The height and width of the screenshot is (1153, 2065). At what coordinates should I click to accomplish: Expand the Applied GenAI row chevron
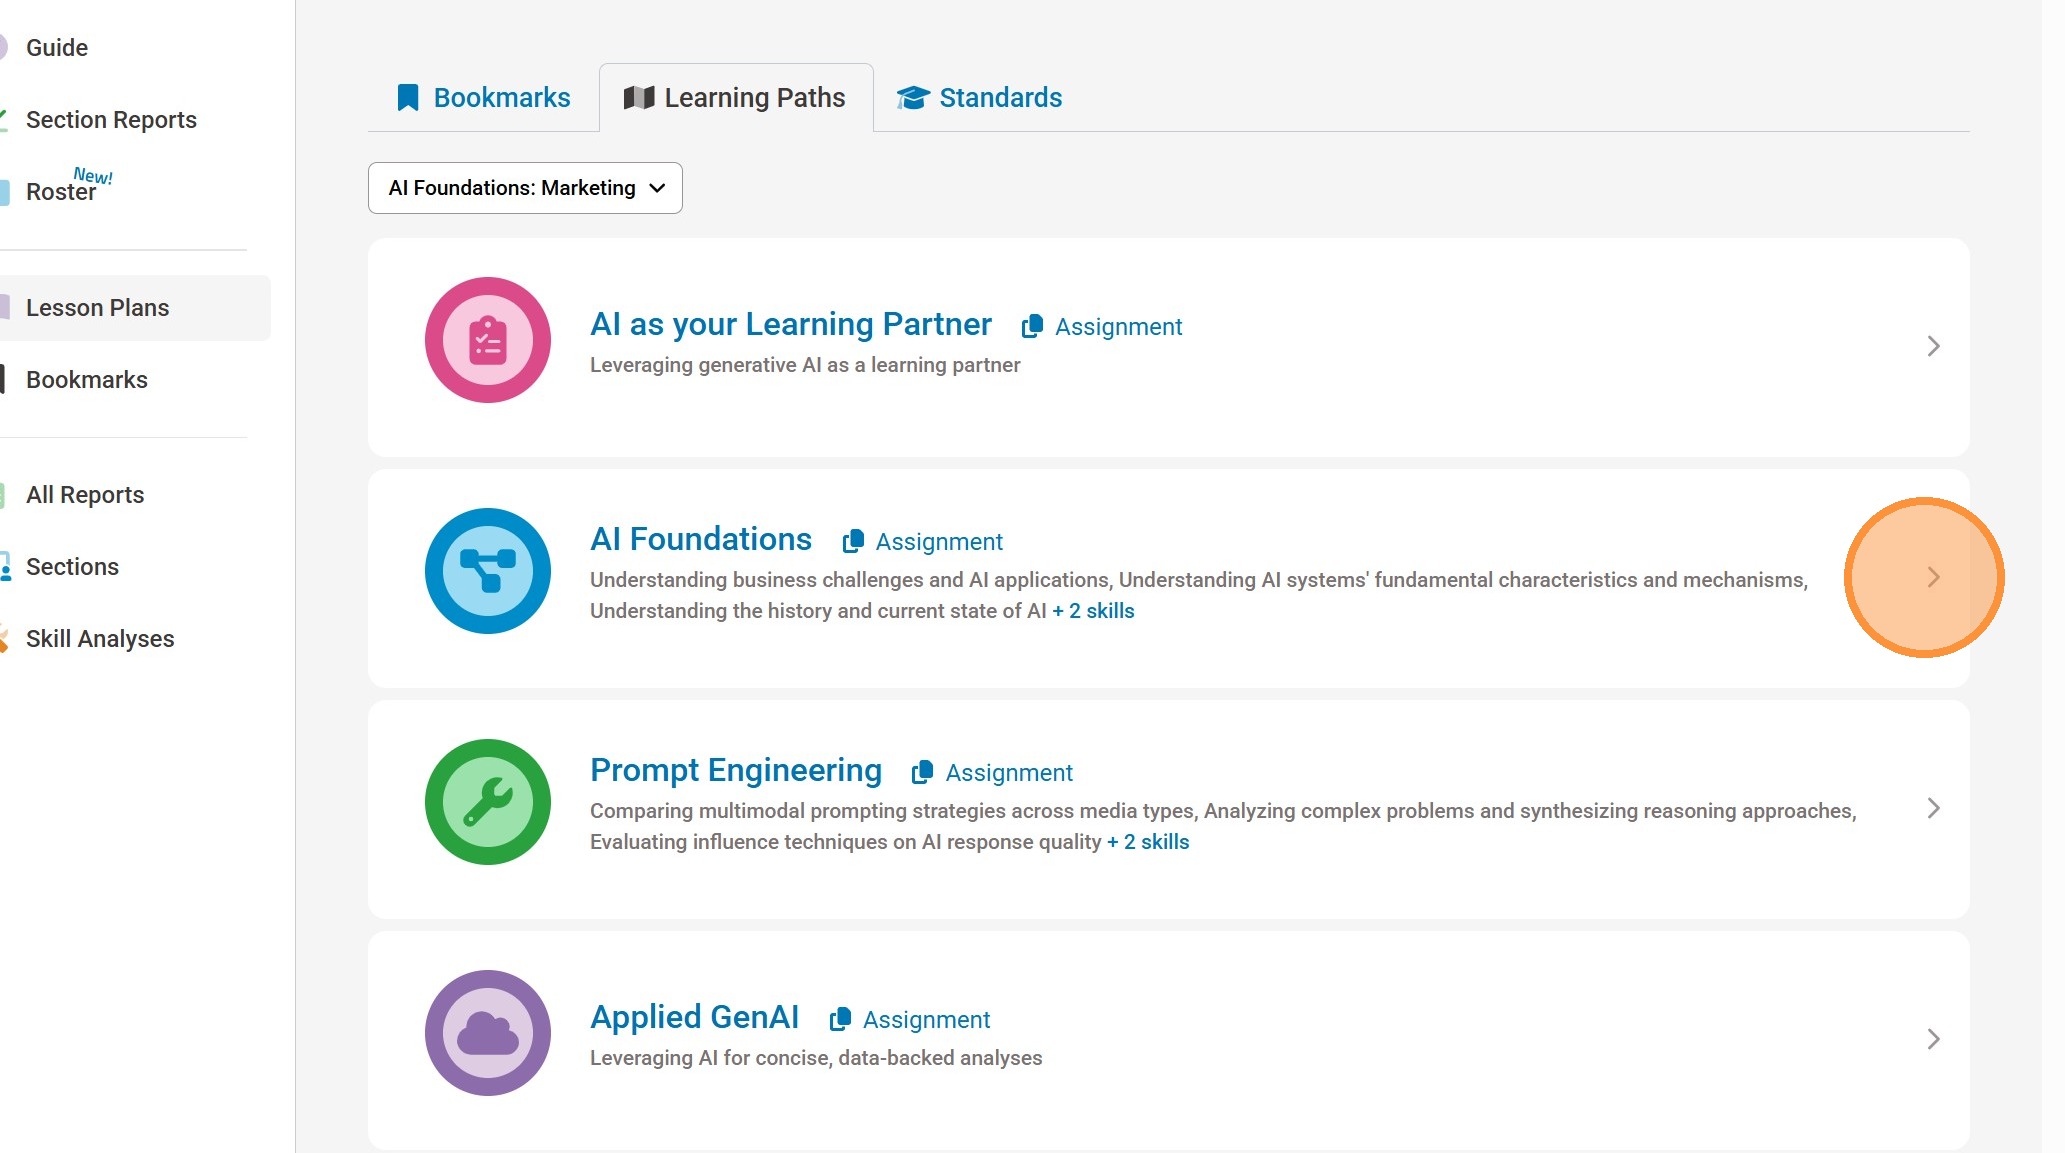tap(1933, 1039)
